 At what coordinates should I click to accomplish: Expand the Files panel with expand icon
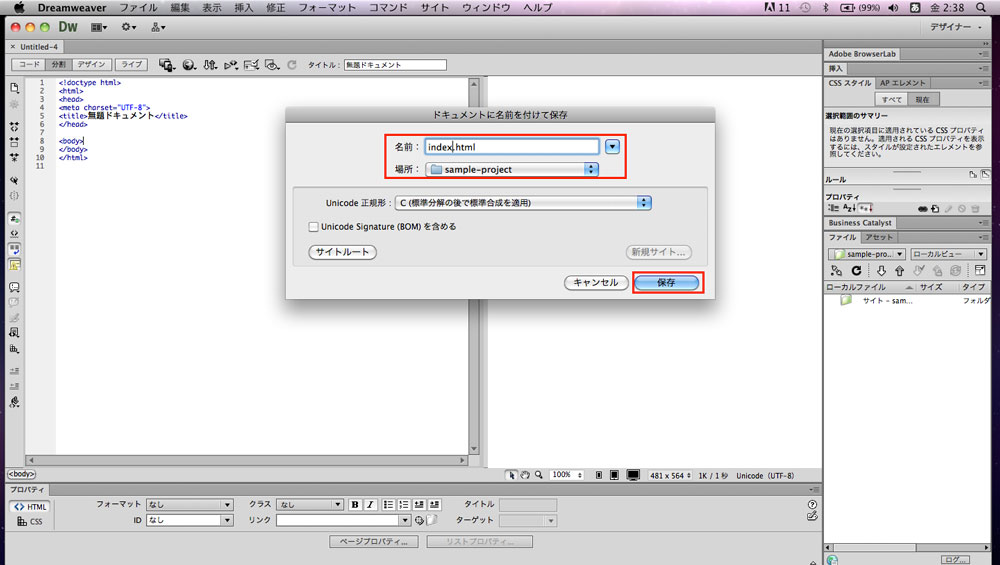980,270
